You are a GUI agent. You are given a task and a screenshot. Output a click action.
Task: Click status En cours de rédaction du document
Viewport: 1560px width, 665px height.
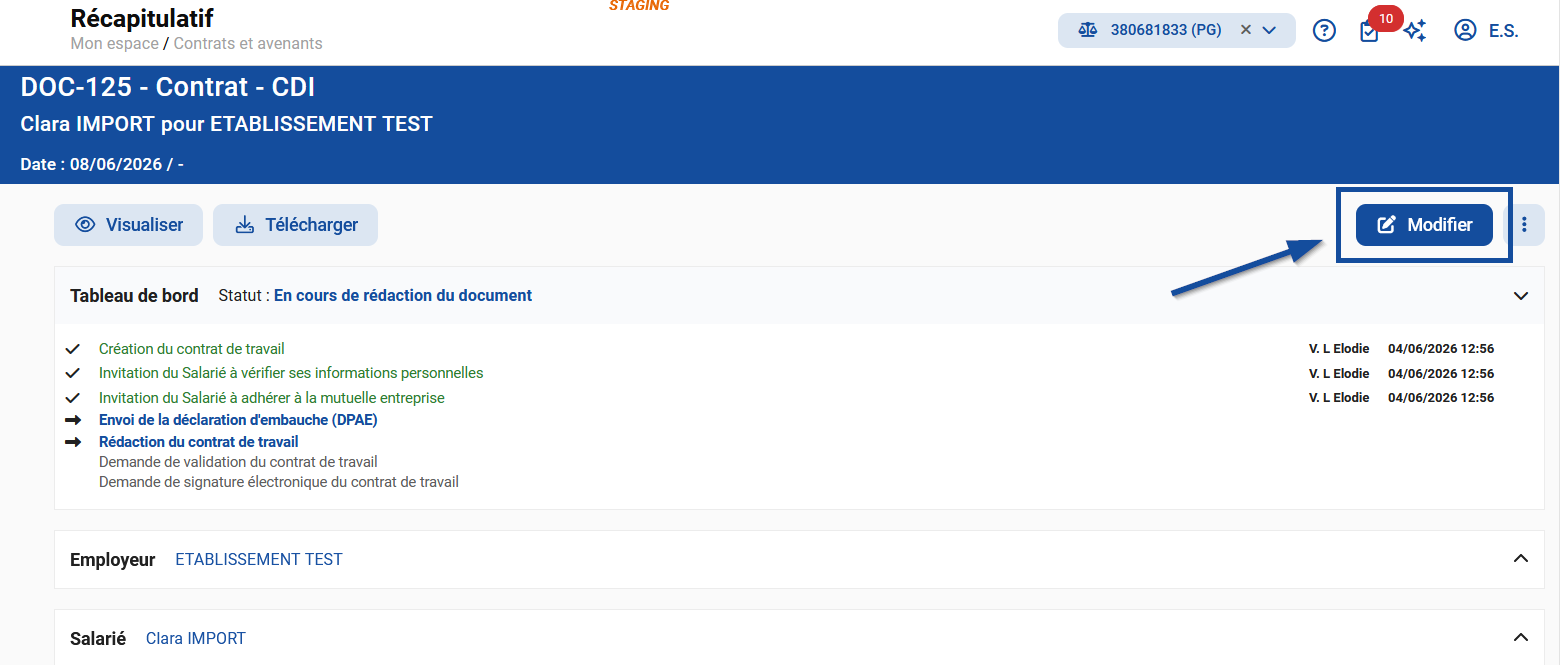[x=403, y=296]
